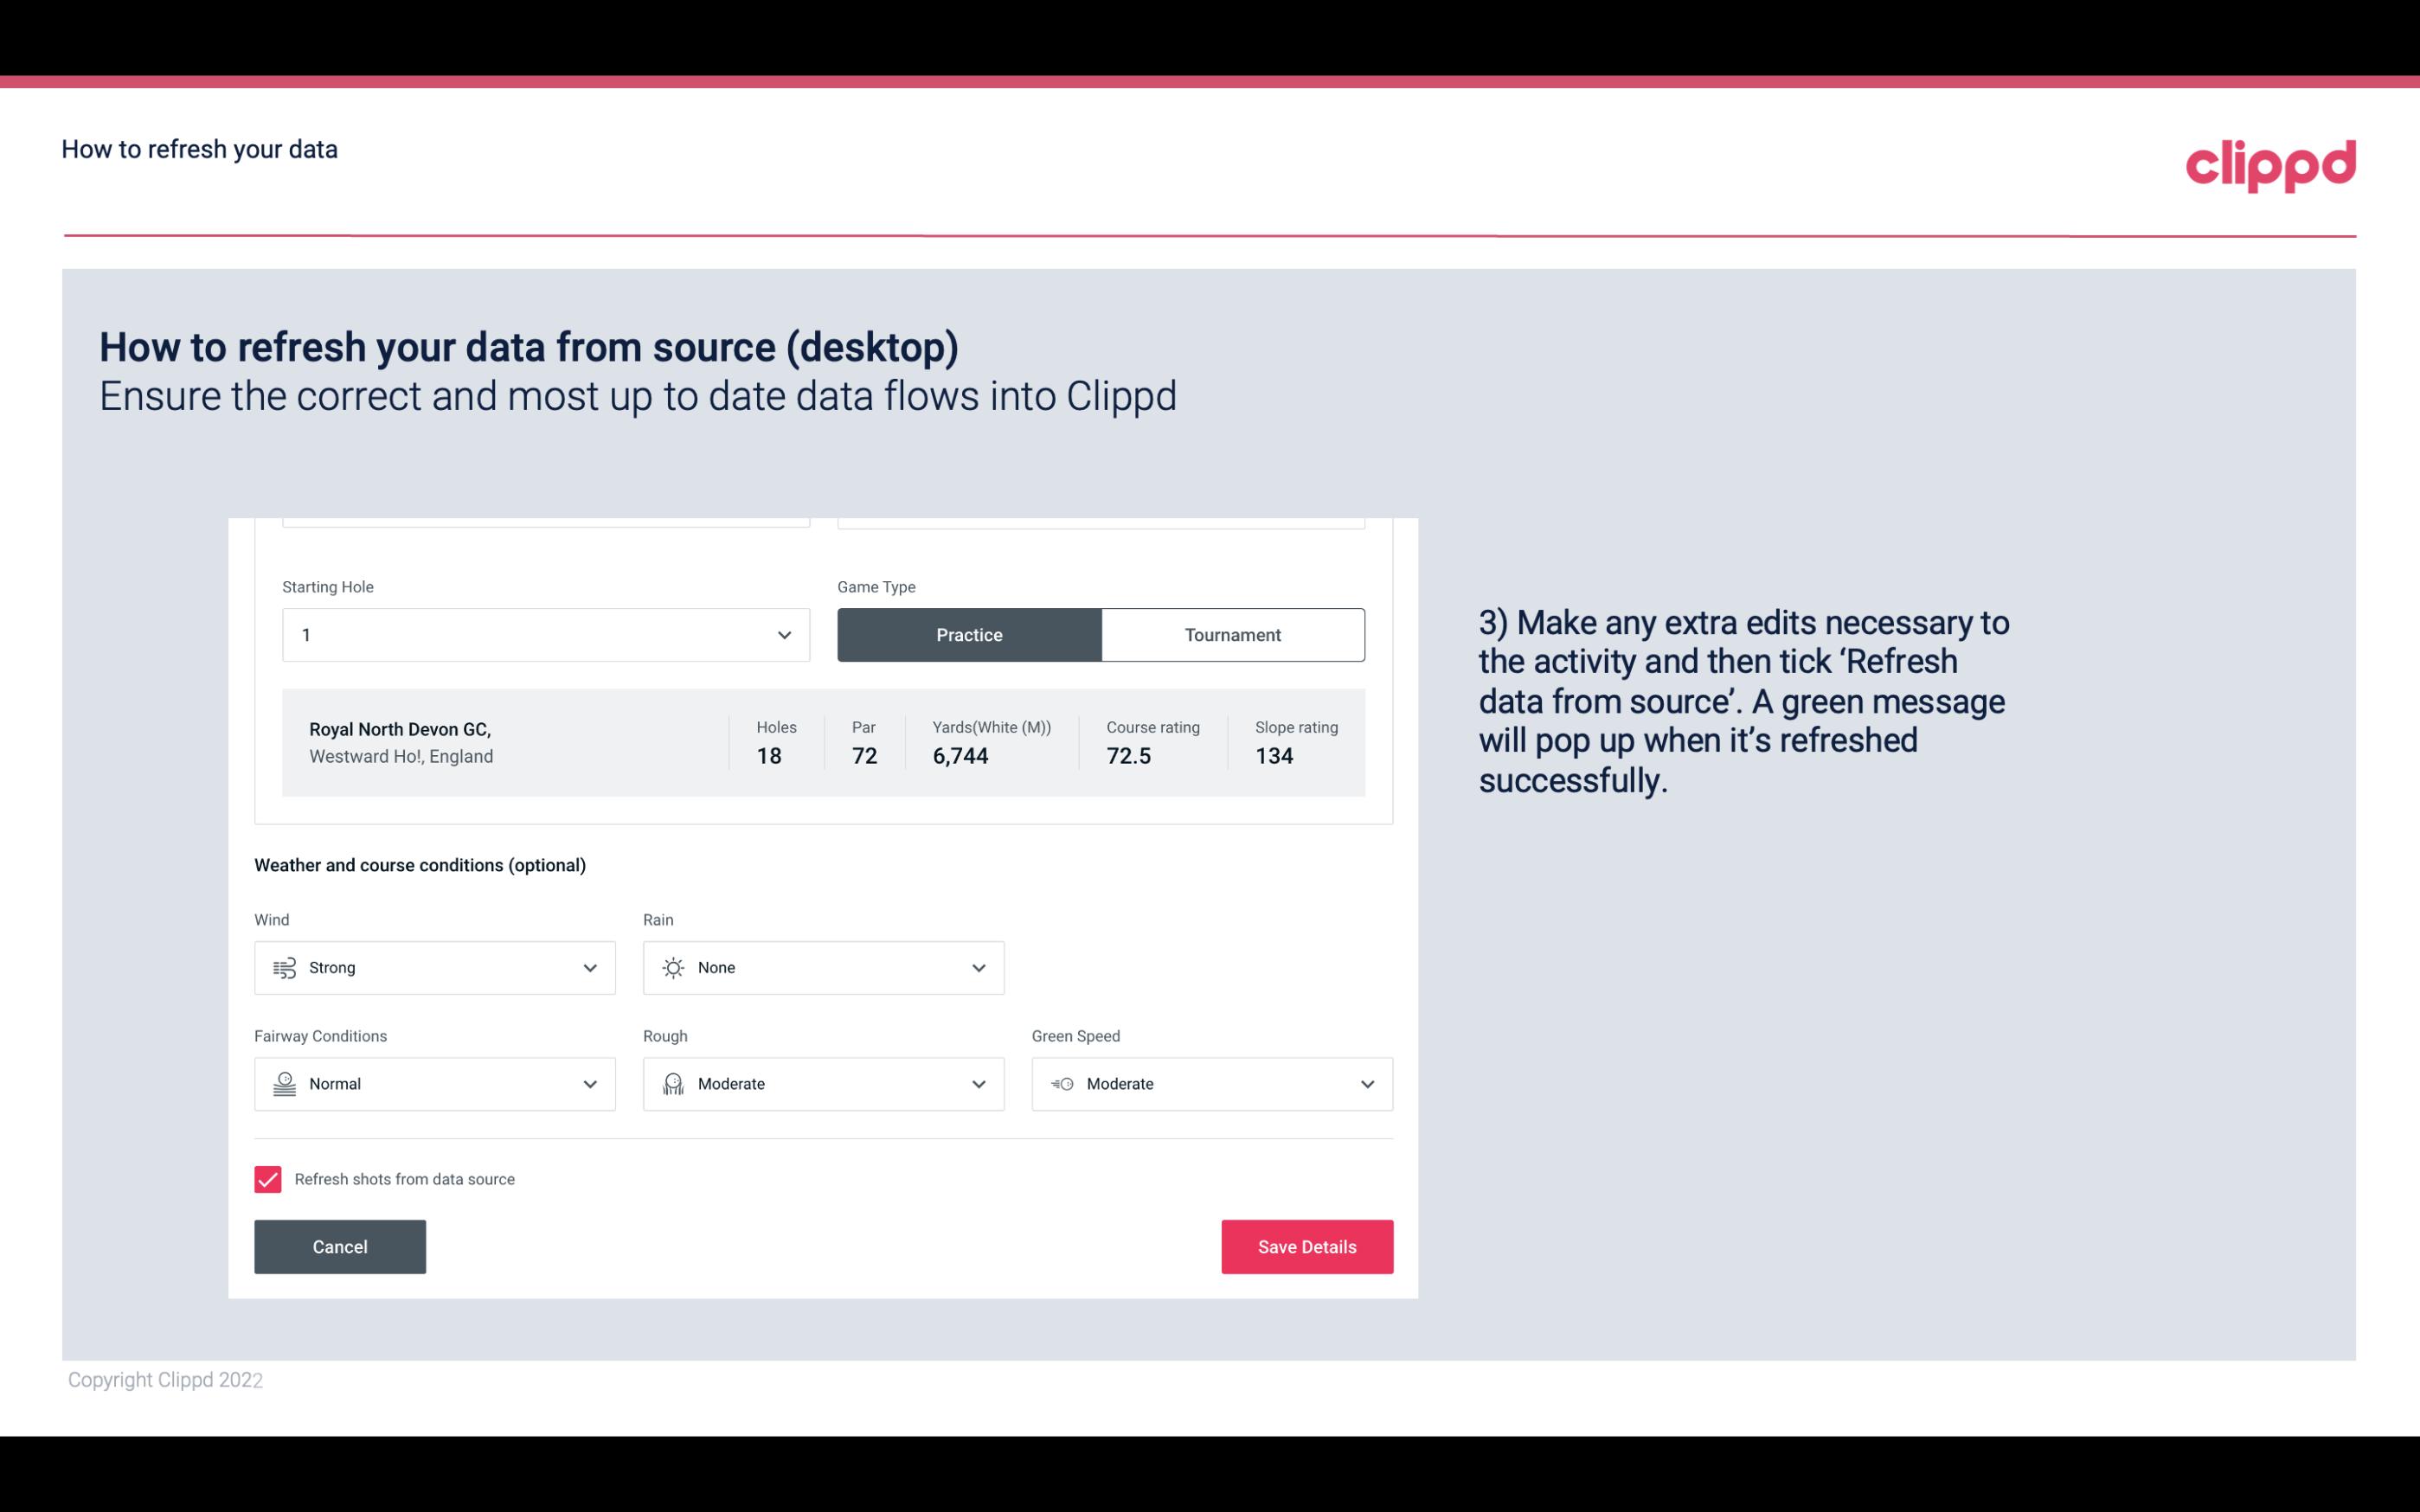
Task: Select Tournament game type toggle
Action: click(x=1232, y=632)
